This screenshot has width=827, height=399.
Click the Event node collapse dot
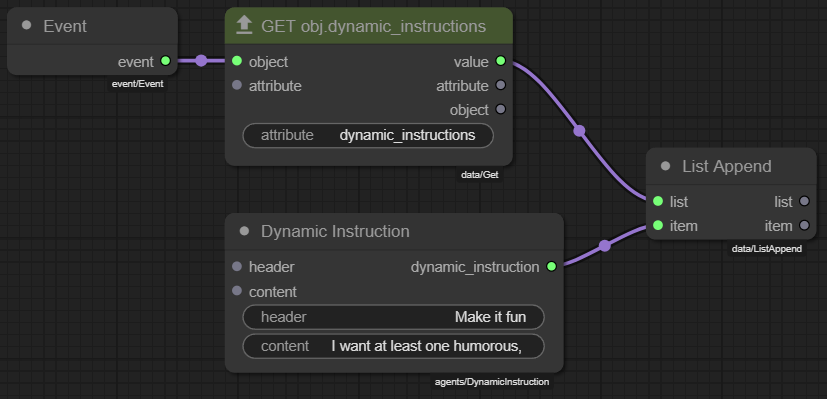point(27,25)
